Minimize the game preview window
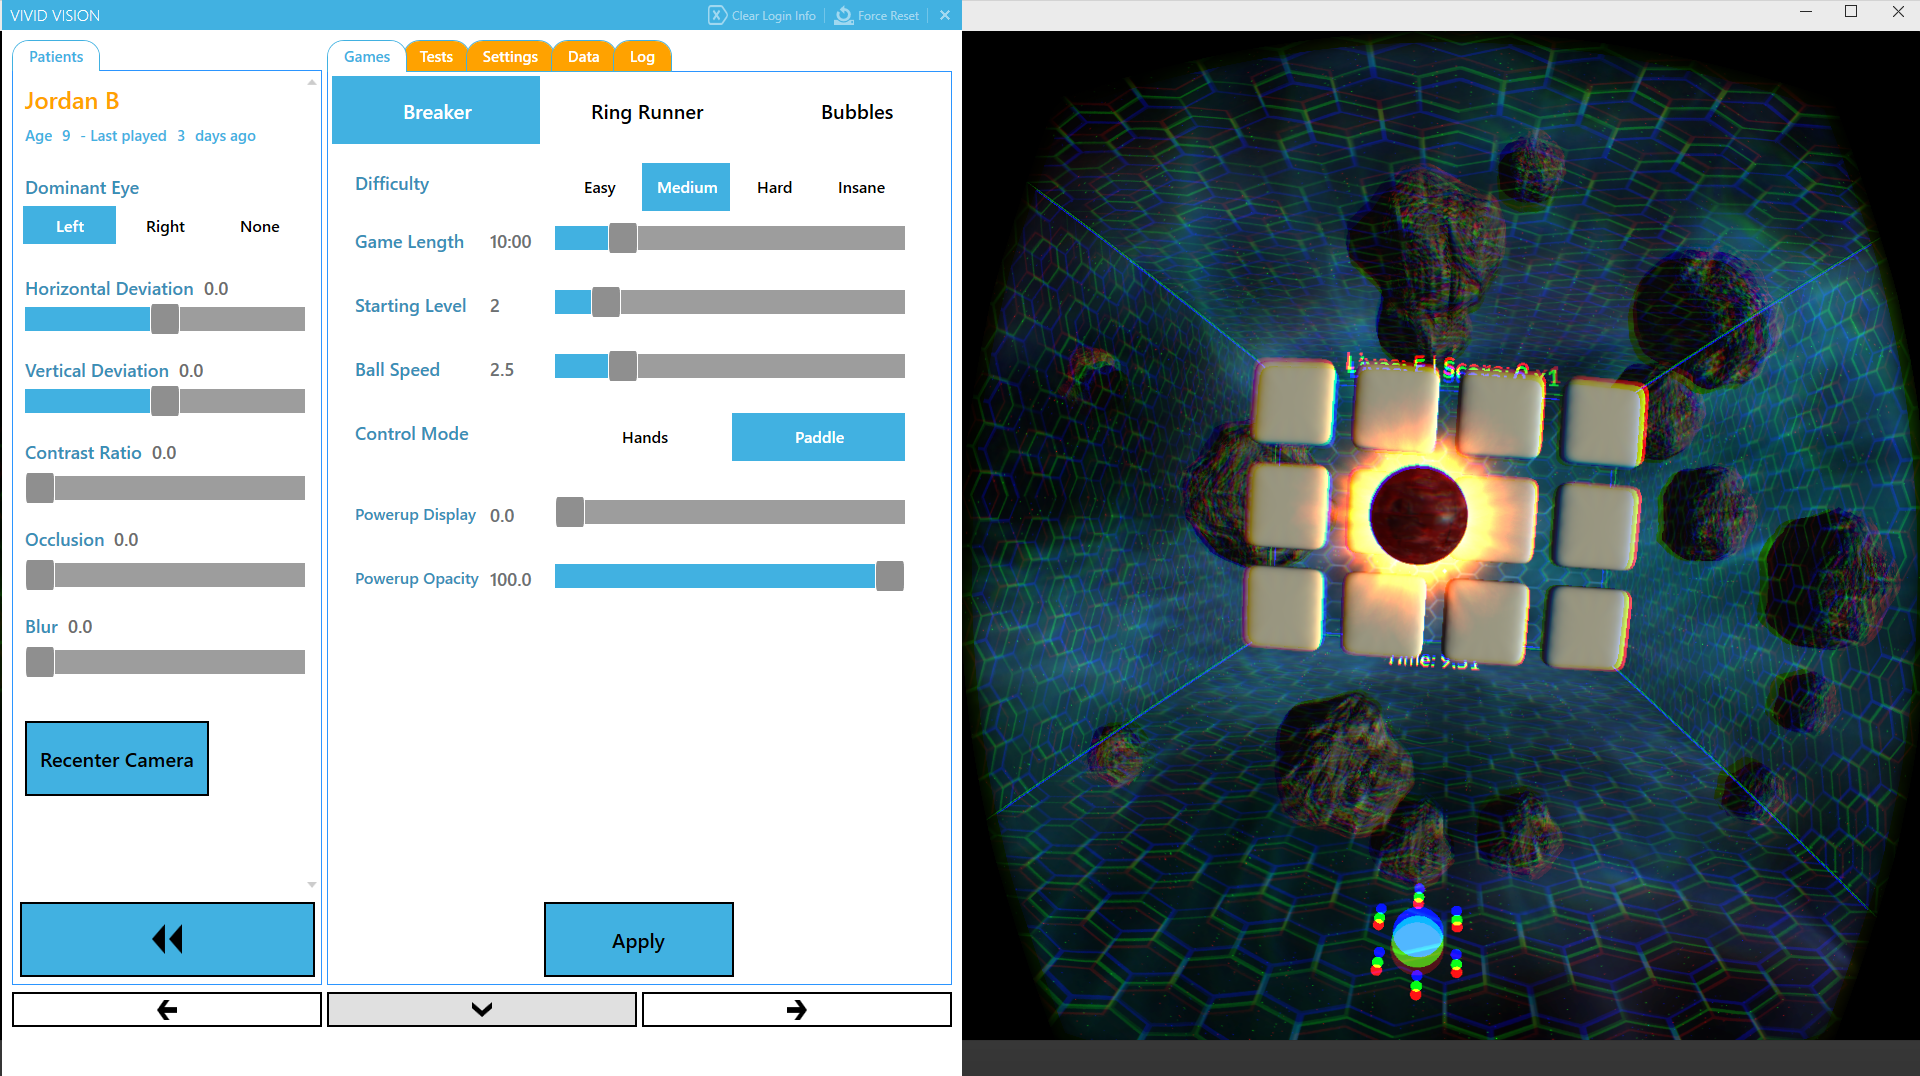 click(x=1805, y=12)
